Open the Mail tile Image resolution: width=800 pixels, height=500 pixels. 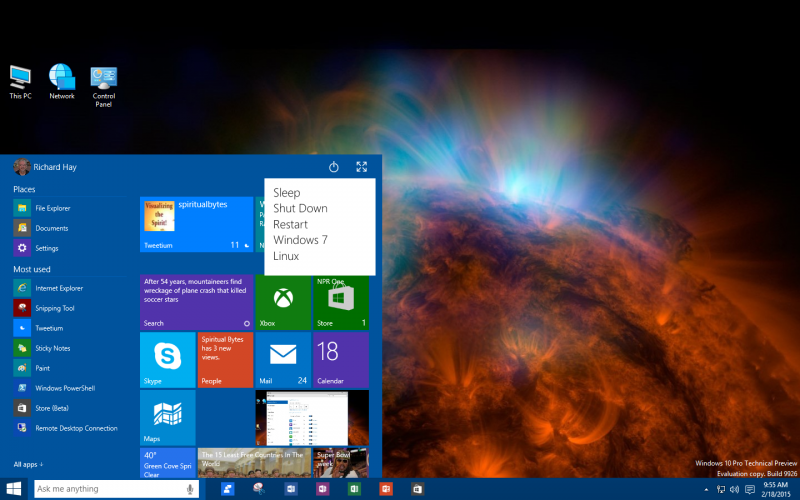(283, 360)
